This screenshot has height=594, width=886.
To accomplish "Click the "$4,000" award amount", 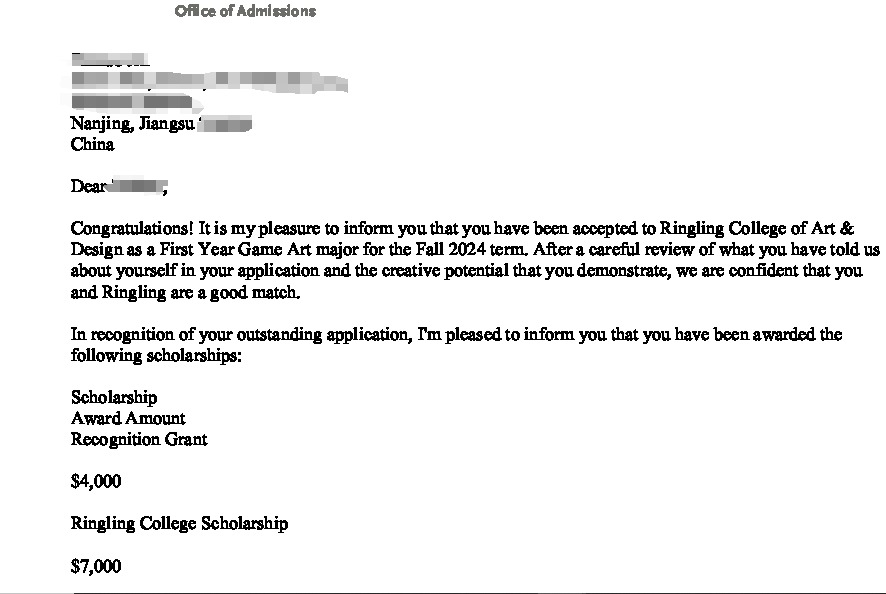I will click(96, 481).
